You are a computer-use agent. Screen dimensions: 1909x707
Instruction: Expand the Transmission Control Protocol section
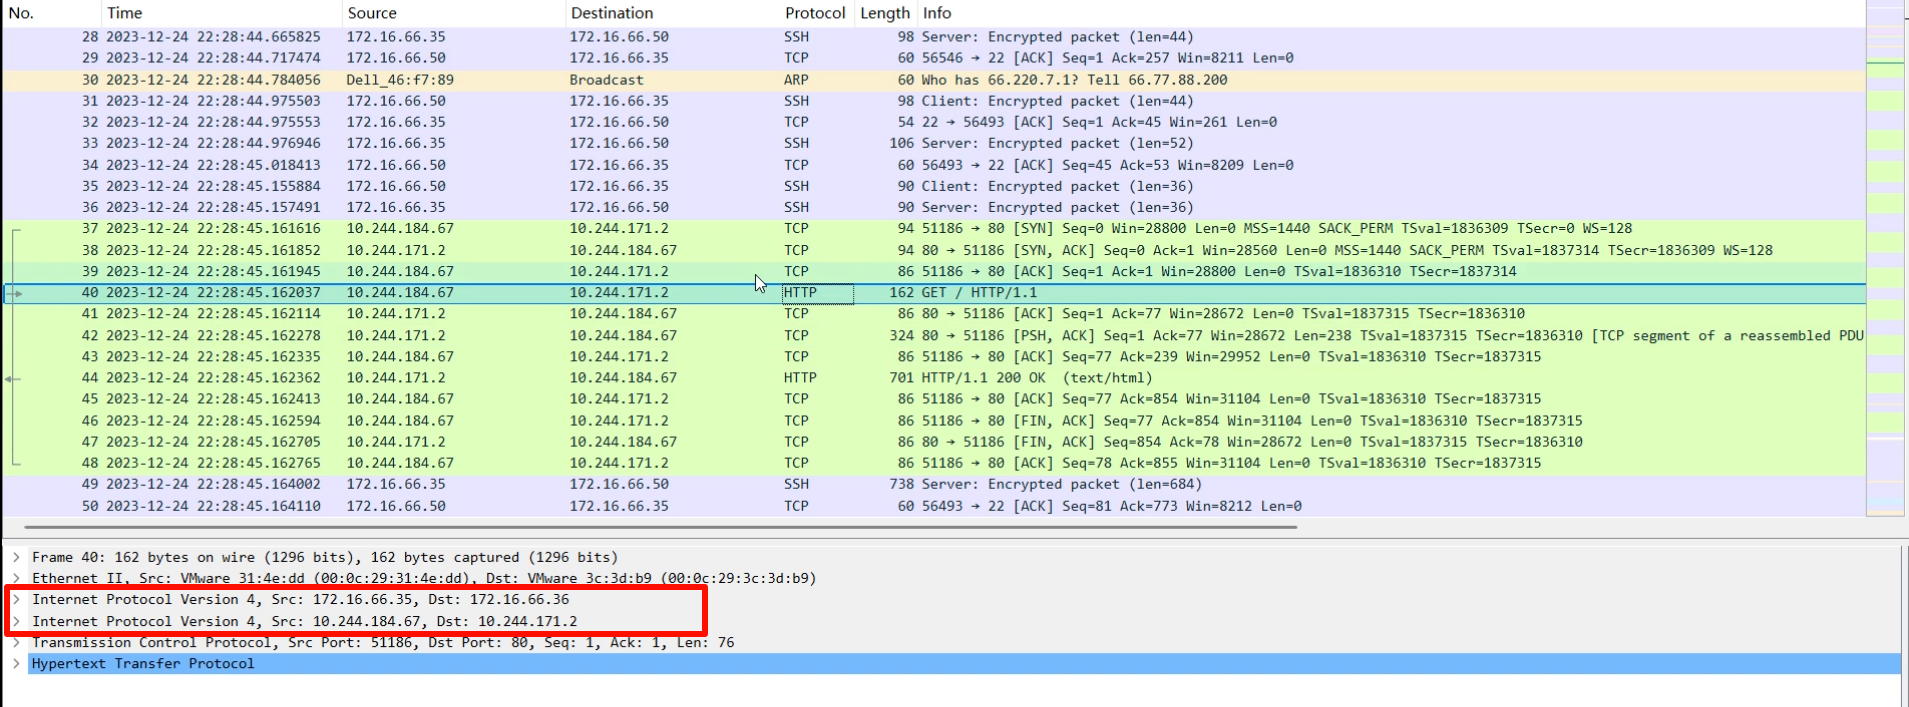pyautogui.click(x=16, y=643)
